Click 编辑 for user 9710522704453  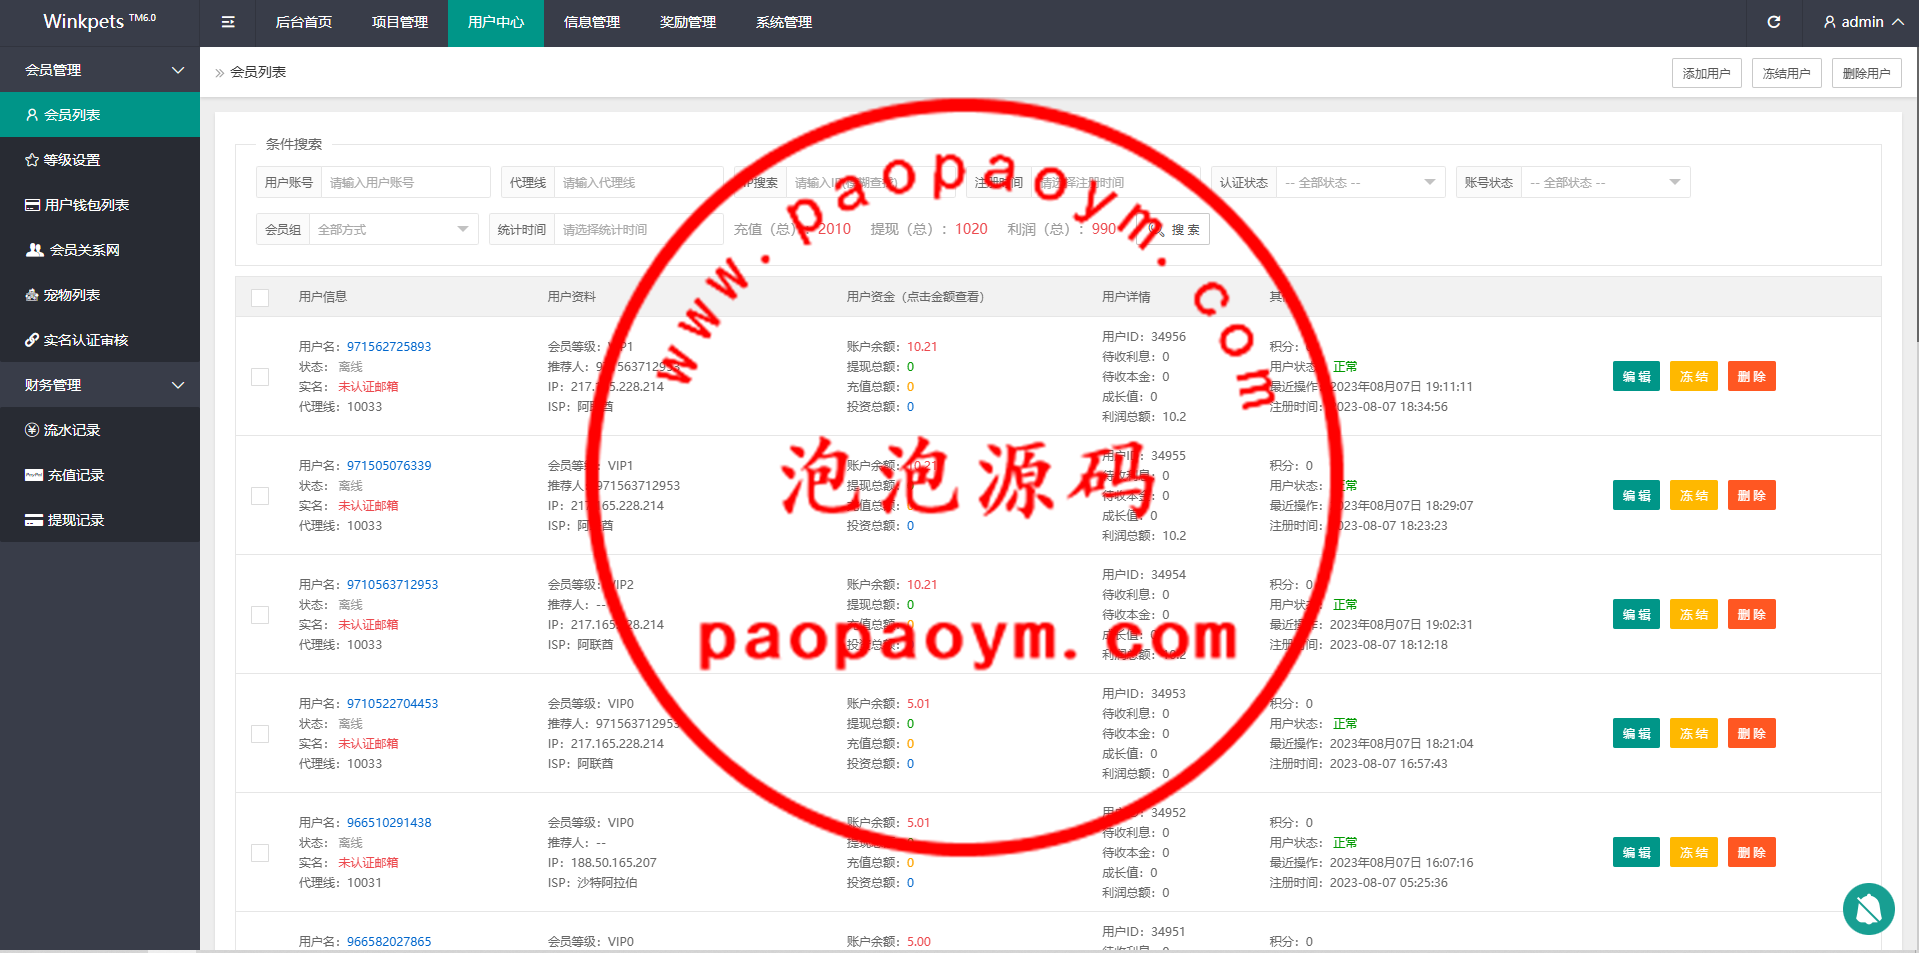[x=1636, y=734]
